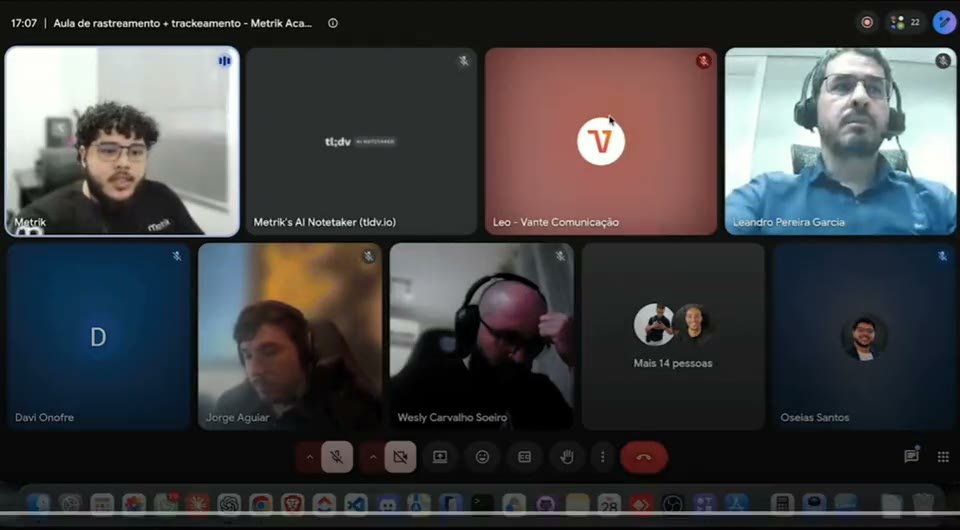This screenshot has height=530, width=960.
Task: Open the participants list showing 22
Action: pos(906,23)
